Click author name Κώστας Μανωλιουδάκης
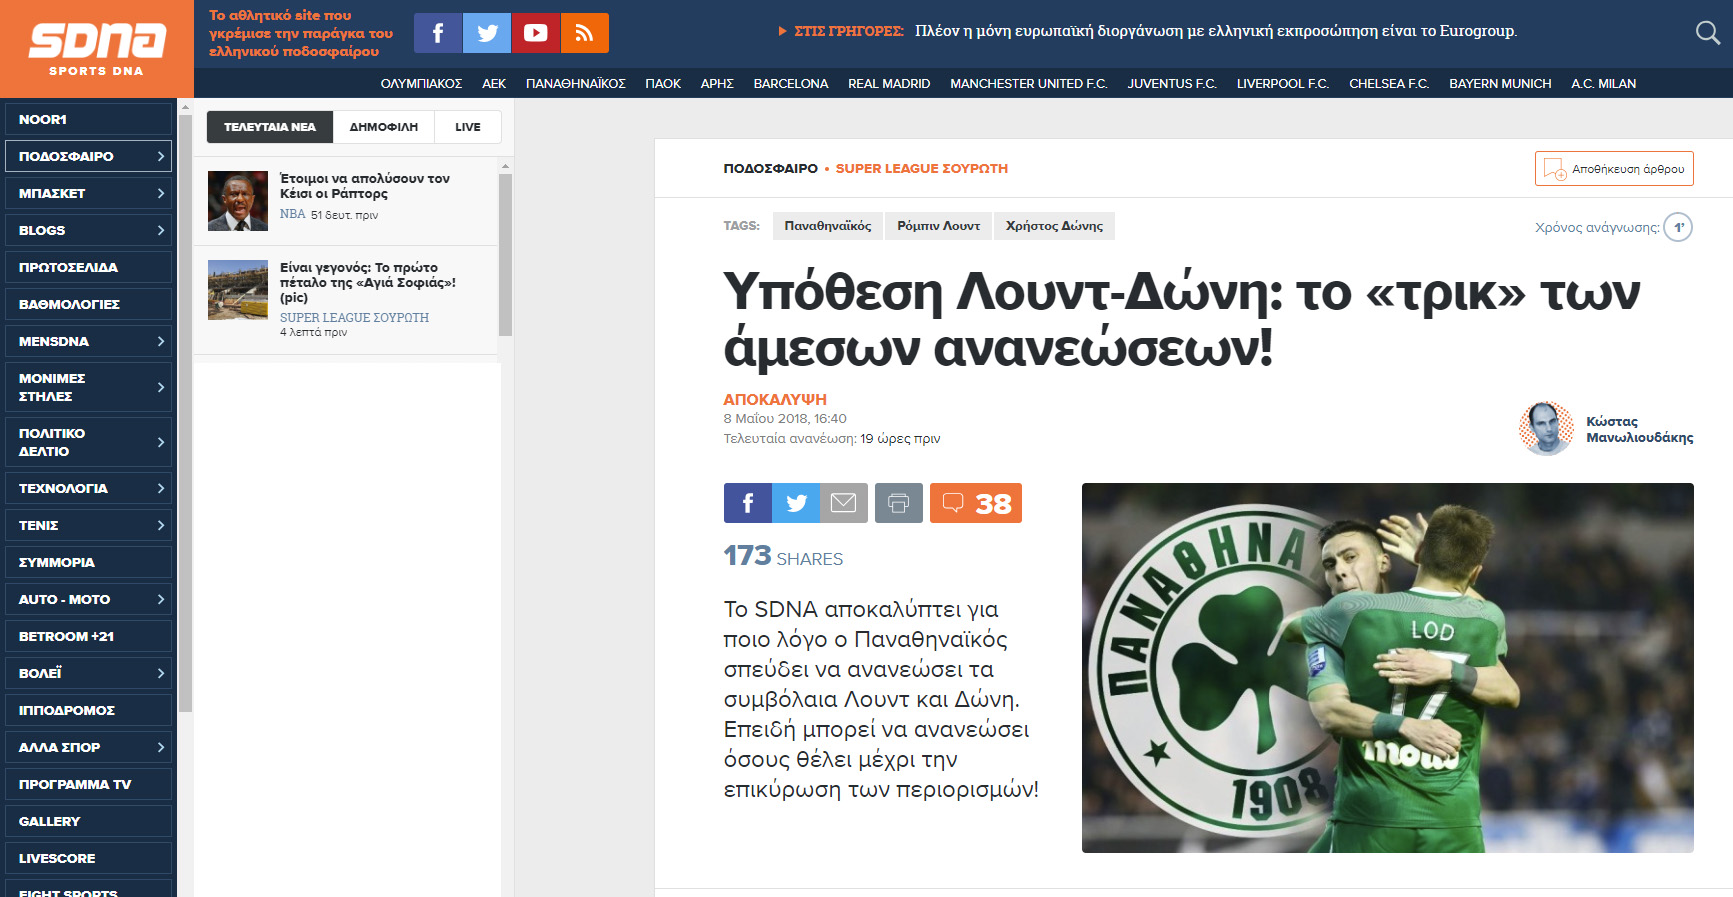 pyautogui.click(x=1639, y=429)
